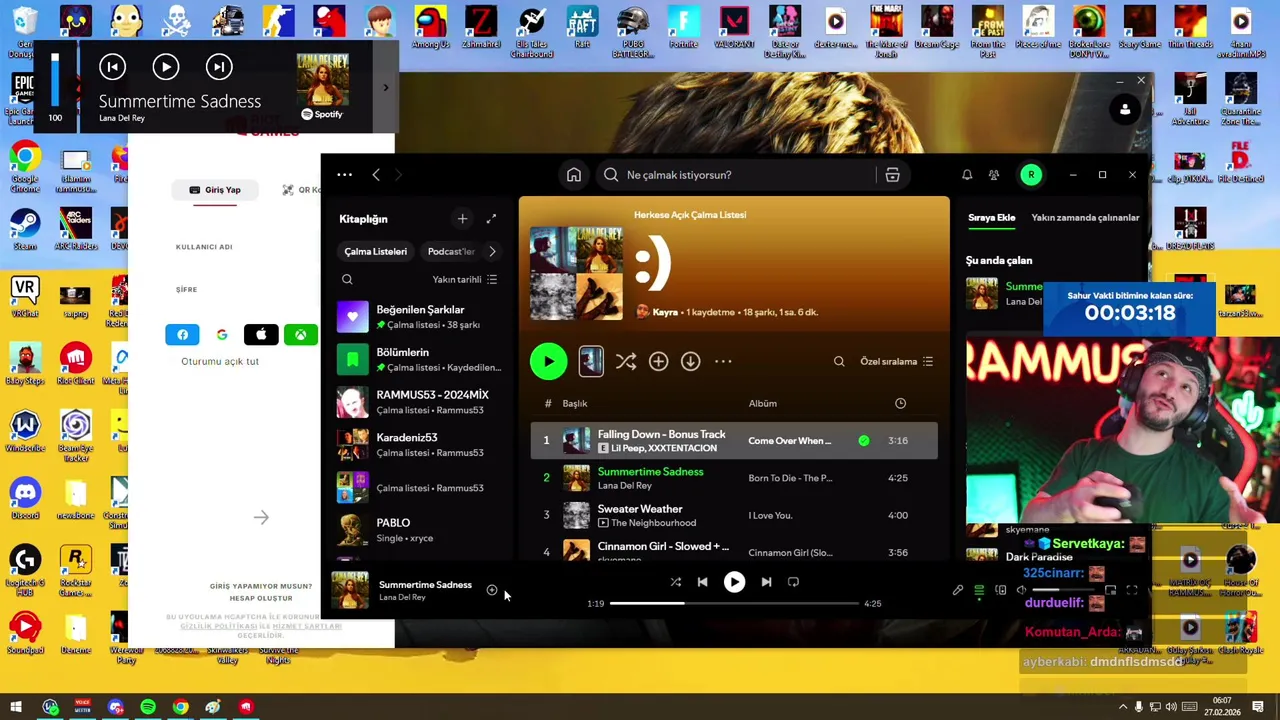Screen dimensions: 1280x720
Task: Toggle playlist shuffle next to cover thumbnail
Action: coord(626,362)
